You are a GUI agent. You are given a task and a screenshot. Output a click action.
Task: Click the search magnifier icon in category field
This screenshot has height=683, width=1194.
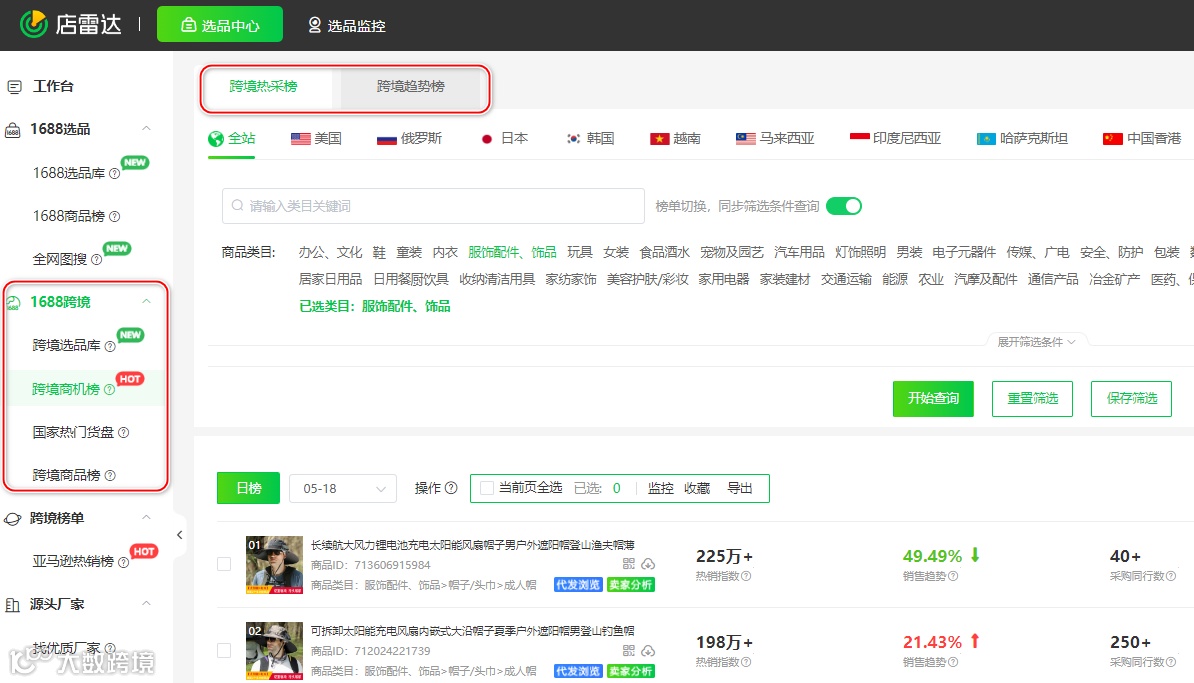pyautogui.click(x=238, y=206)
